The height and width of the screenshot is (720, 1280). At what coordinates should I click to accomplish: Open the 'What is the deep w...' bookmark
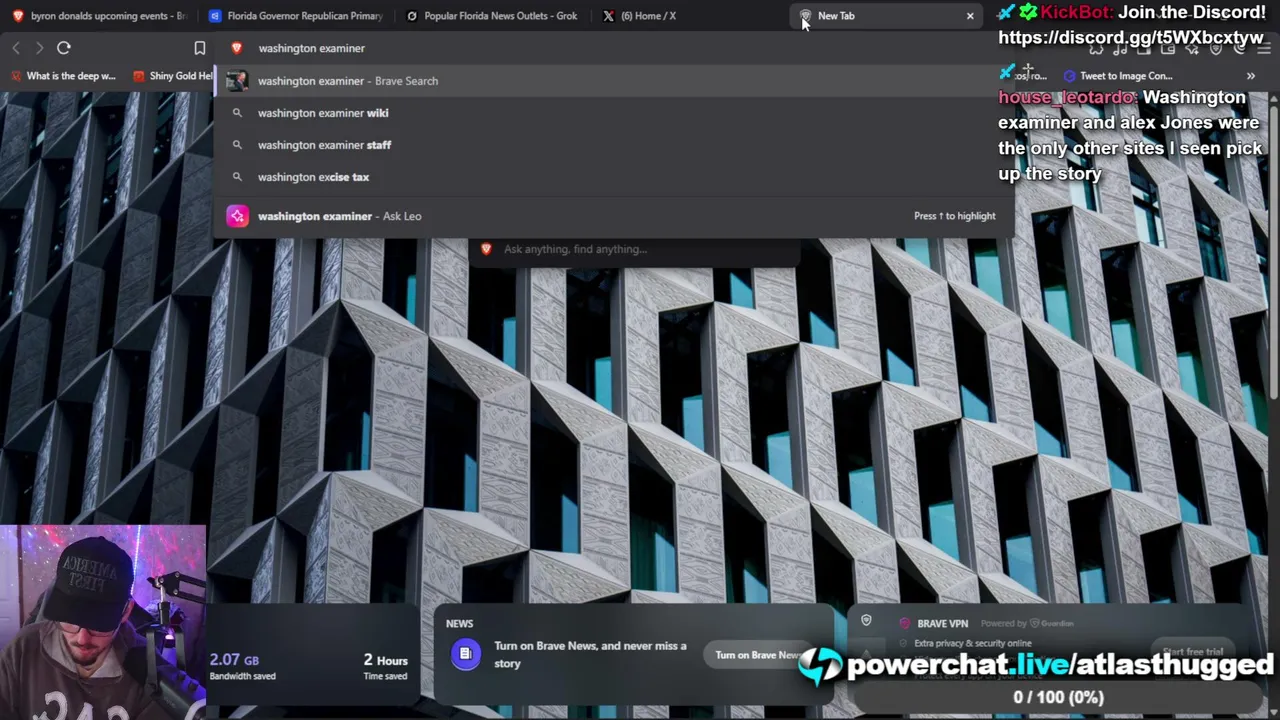(63, 76)
